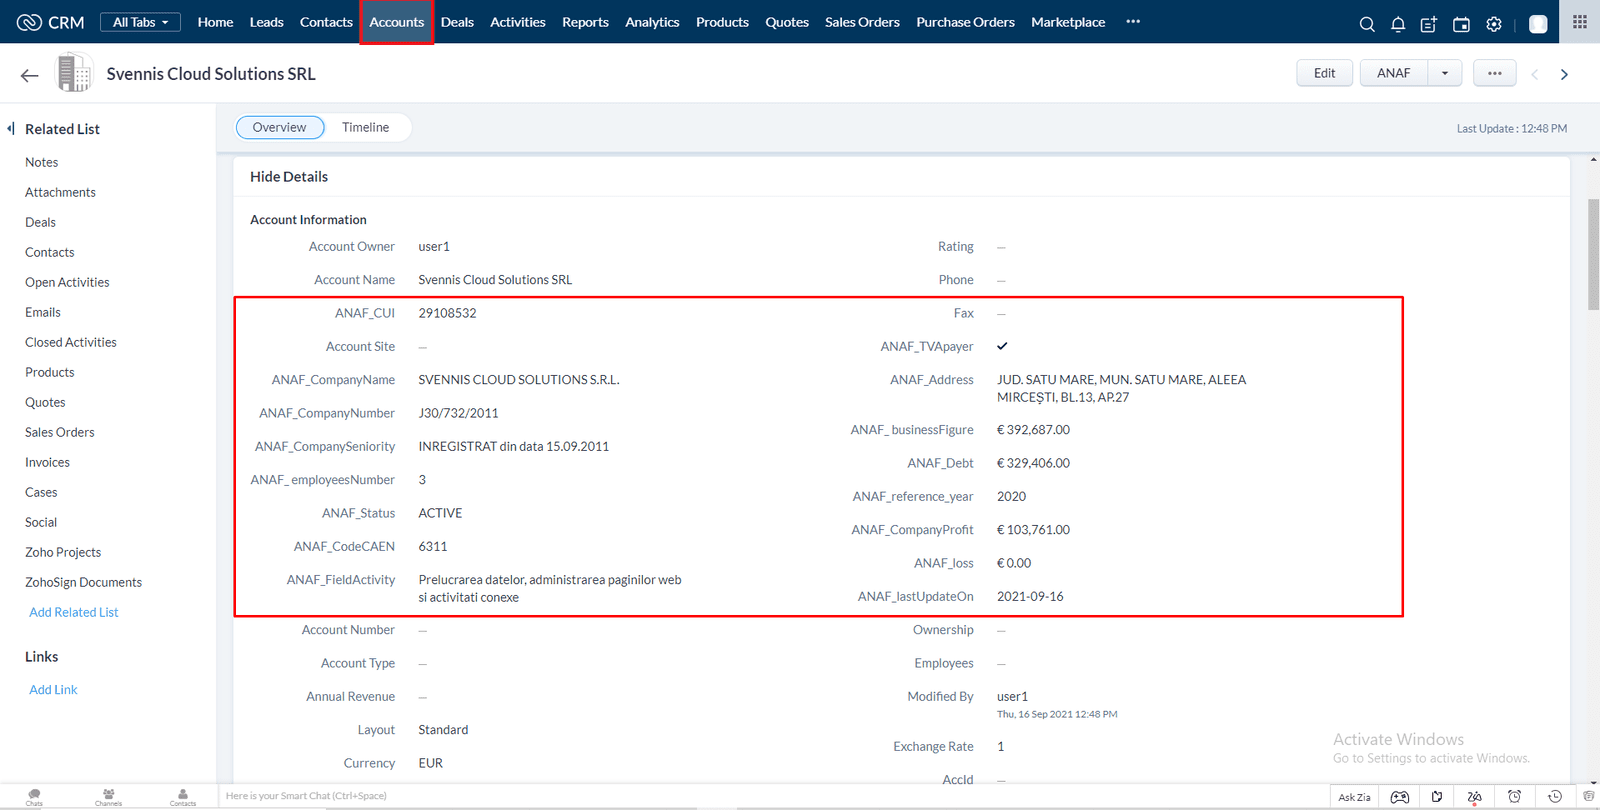Jump to Notes related list
This screenshot has width=1600, height=810.
pyautogui.click(x=41, y=162)
